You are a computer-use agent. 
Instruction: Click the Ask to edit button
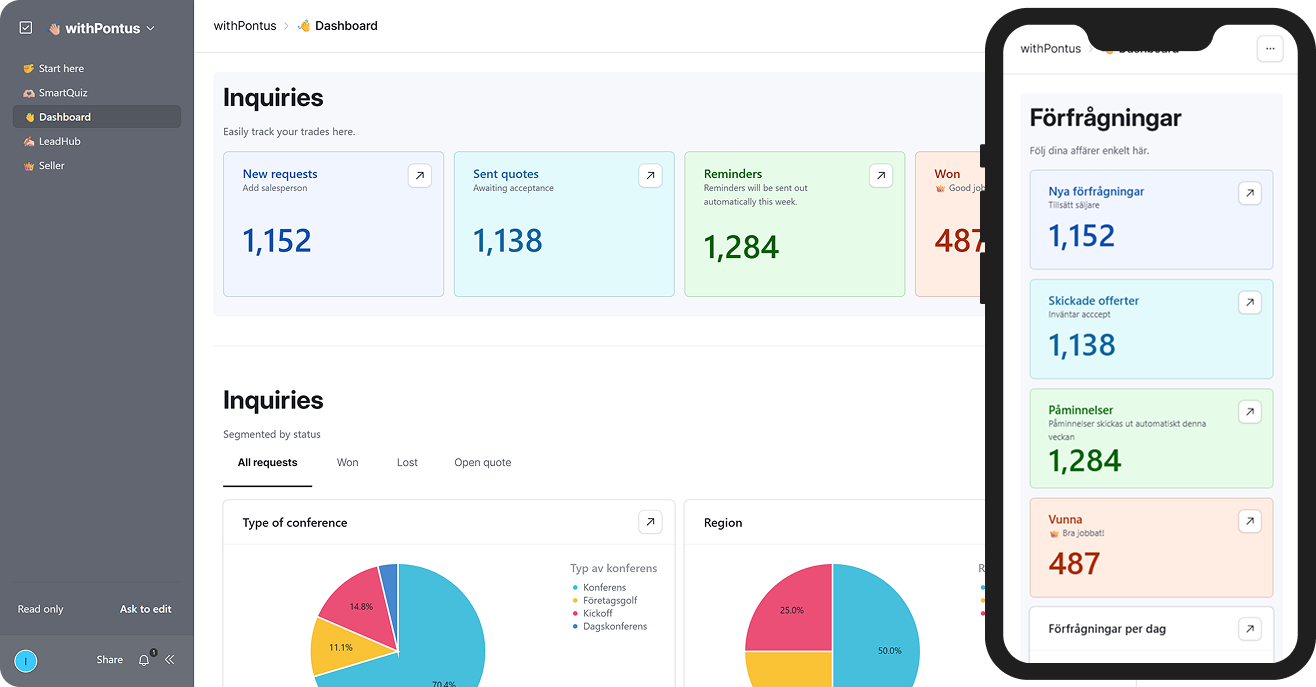(x=146, y=609)
